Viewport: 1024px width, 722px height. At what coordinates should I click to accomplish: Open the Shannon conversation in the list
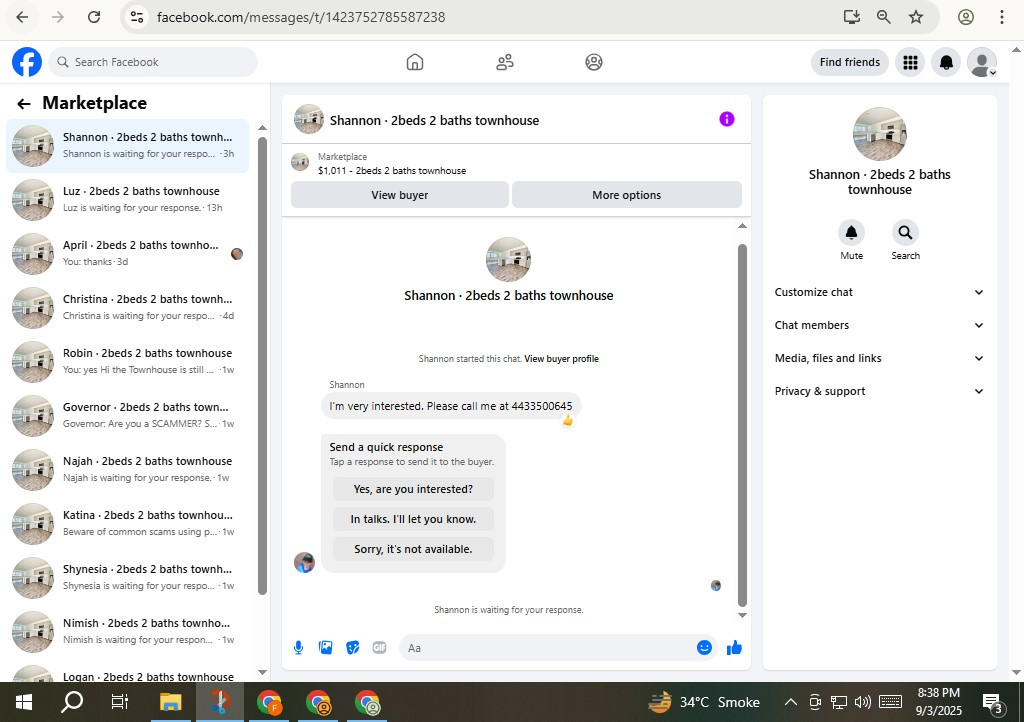127,146
